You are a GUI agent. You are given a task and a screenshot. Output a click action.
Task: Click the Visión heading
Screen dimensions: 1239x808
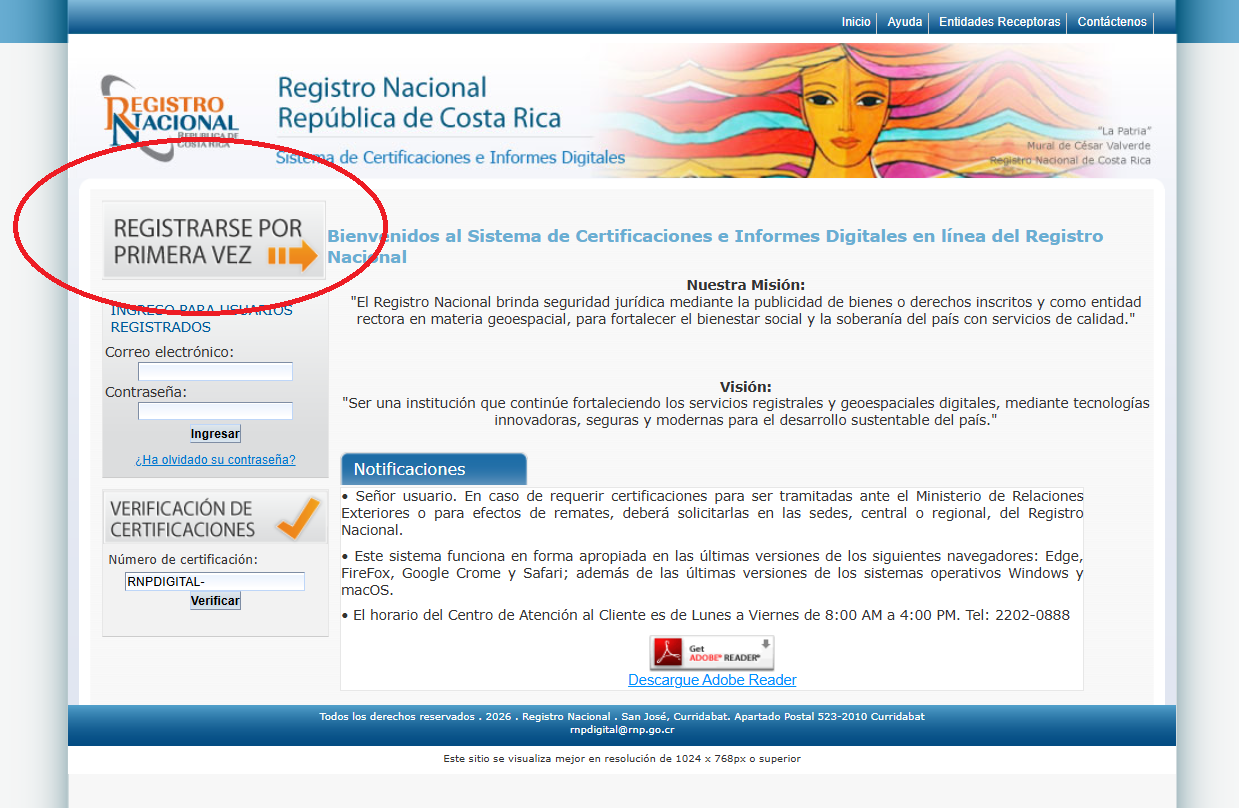(x=745, y=387)
